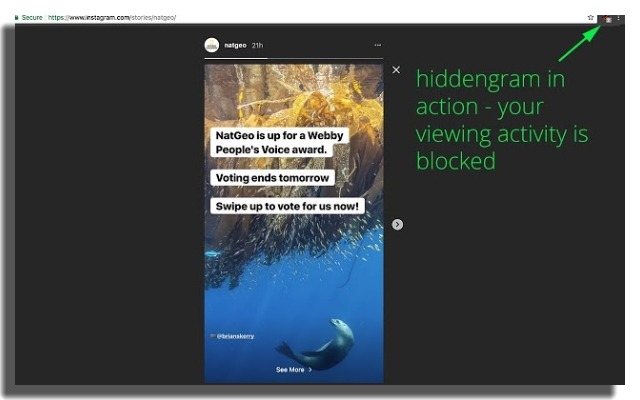Screen dimensions: 640x400
Task: Click the story progress bar
Action: [x=293, y=58]
